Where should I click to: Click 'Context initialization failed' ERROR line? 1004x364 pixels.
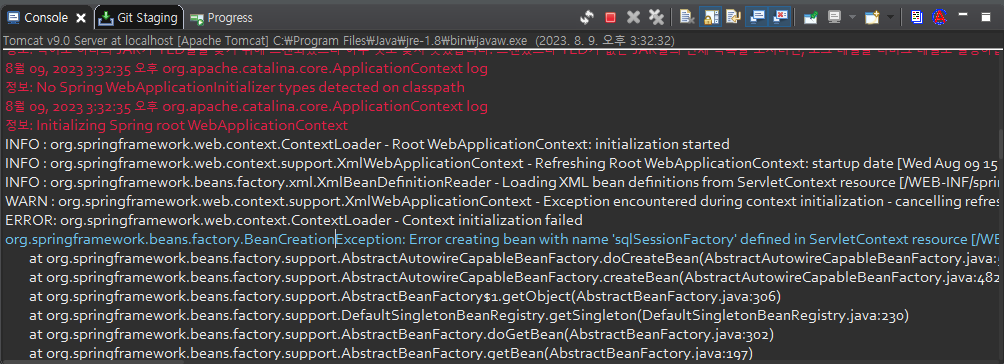pyautogui.click(x=294, y=220)
